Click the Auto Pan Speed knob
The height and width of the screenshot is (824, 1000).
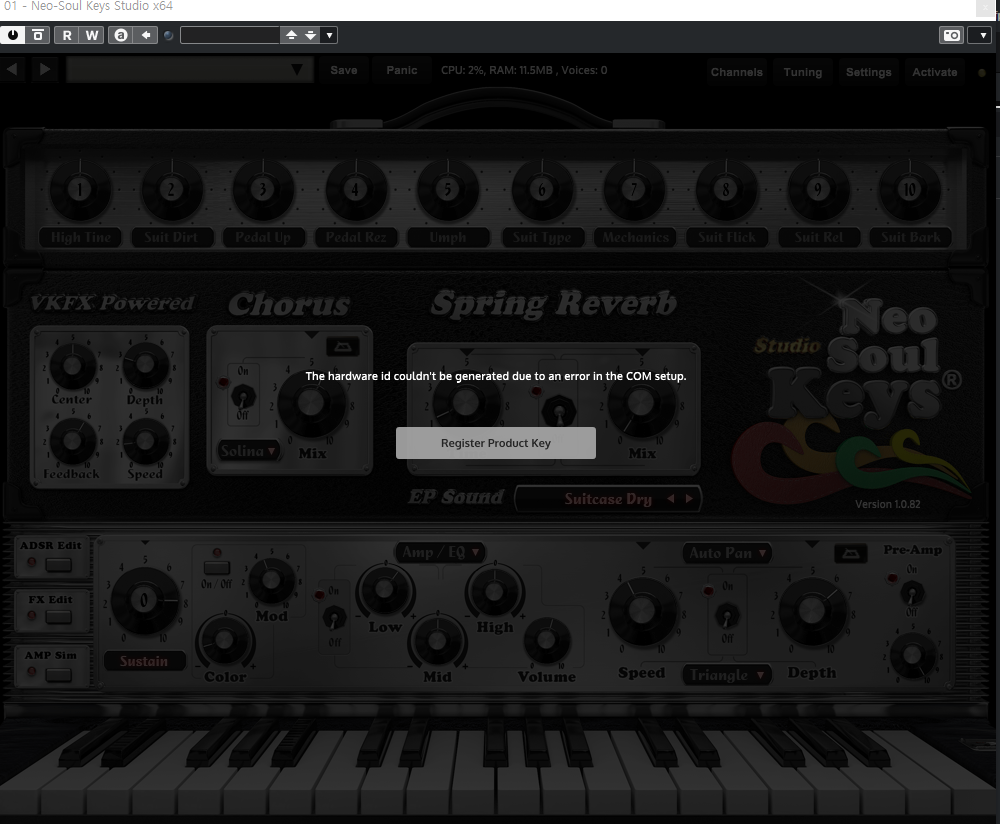point(642,611)
